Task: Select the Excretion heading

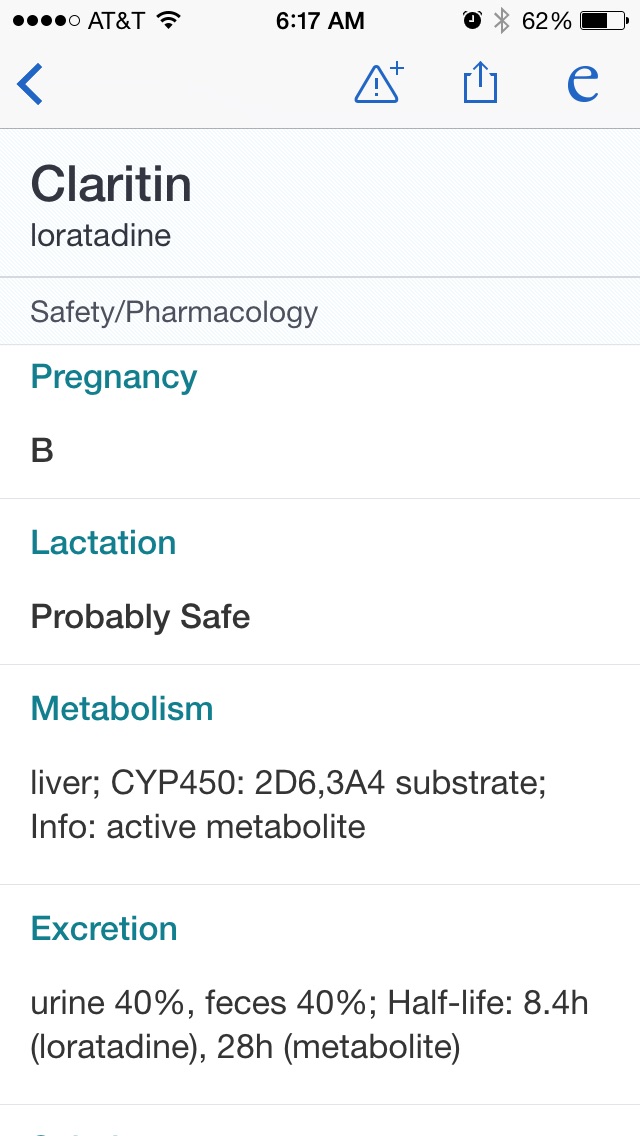Action: [x=104, y=928]
